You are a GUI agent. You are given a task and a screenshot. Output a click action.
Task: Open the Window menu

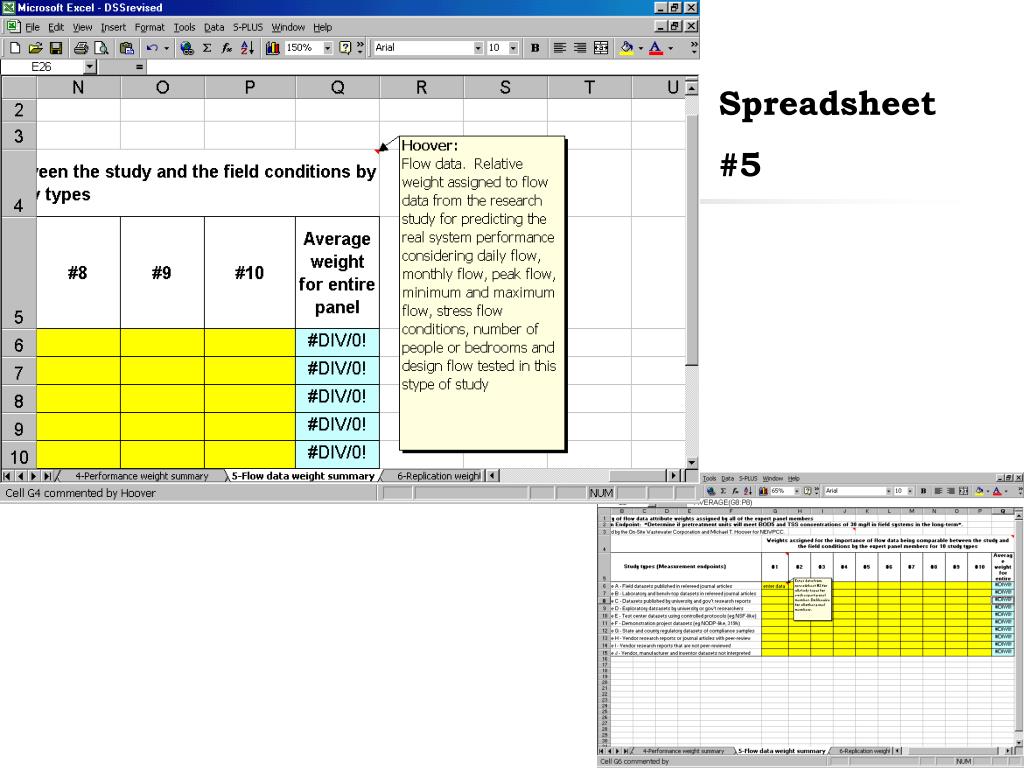coord(288,27)
